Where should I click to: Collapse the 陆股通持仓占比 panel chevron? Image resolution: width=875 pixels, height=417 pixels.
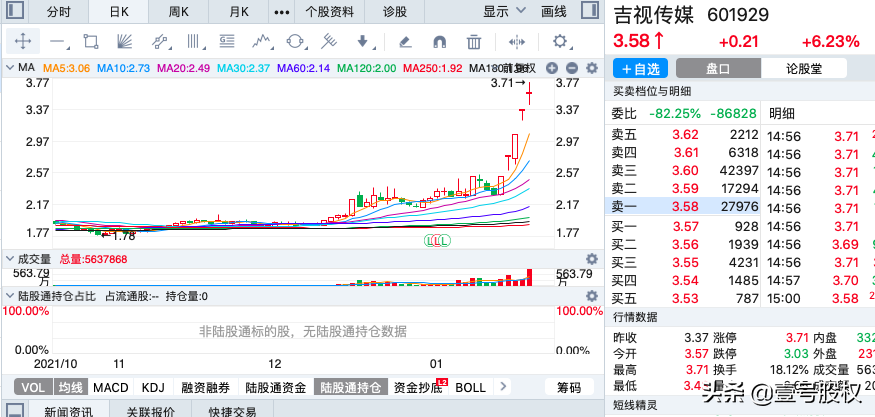(x=9, y=296)
